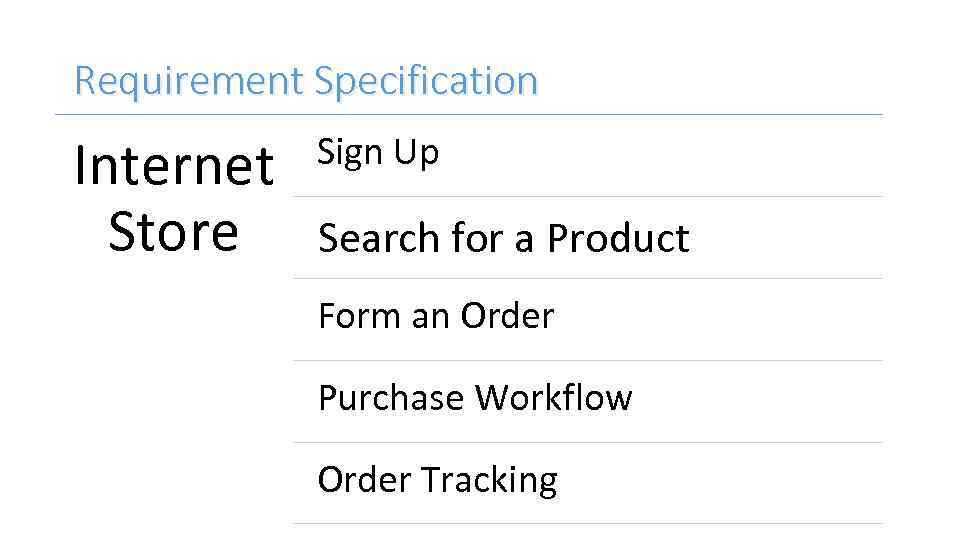Viewport: 960px width, 540px height.
Task: Click the Purchase Workflow row text
Action: pos(475,398)
